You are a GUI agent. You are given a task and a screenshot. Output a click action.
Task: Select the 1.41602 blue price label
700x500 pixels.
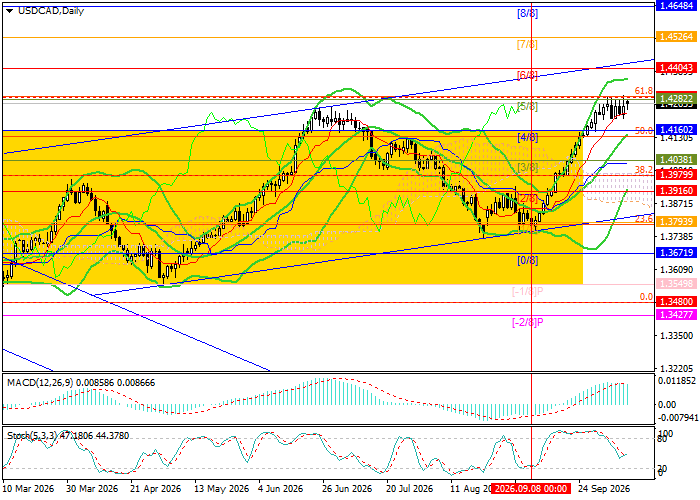[676, 129]
